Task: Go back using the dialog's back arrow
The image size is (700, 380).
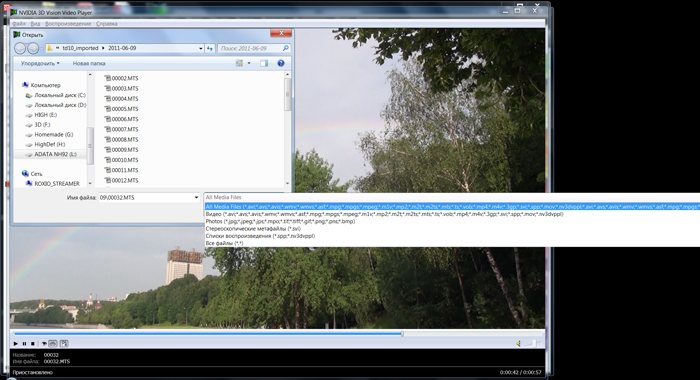Action: [x=20, y=48]
